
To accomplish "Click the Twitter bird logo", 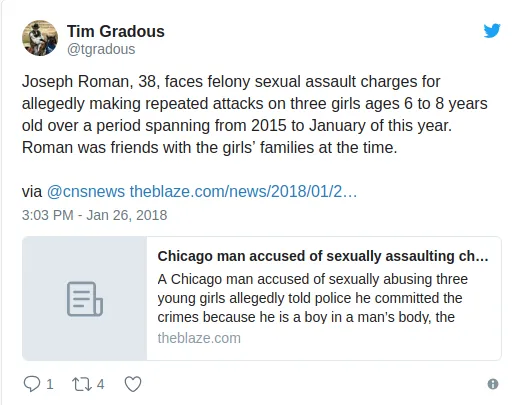I will (x=492, y=31).
